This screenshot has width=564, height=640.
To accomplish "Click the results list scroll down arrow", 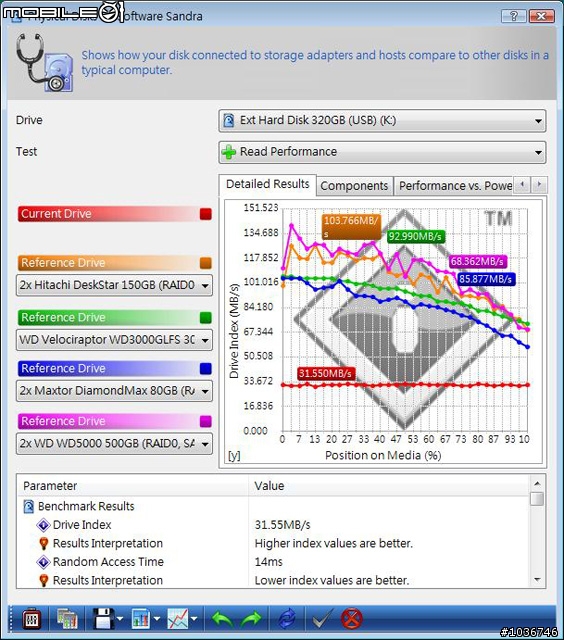I will [x=537, y=580].
